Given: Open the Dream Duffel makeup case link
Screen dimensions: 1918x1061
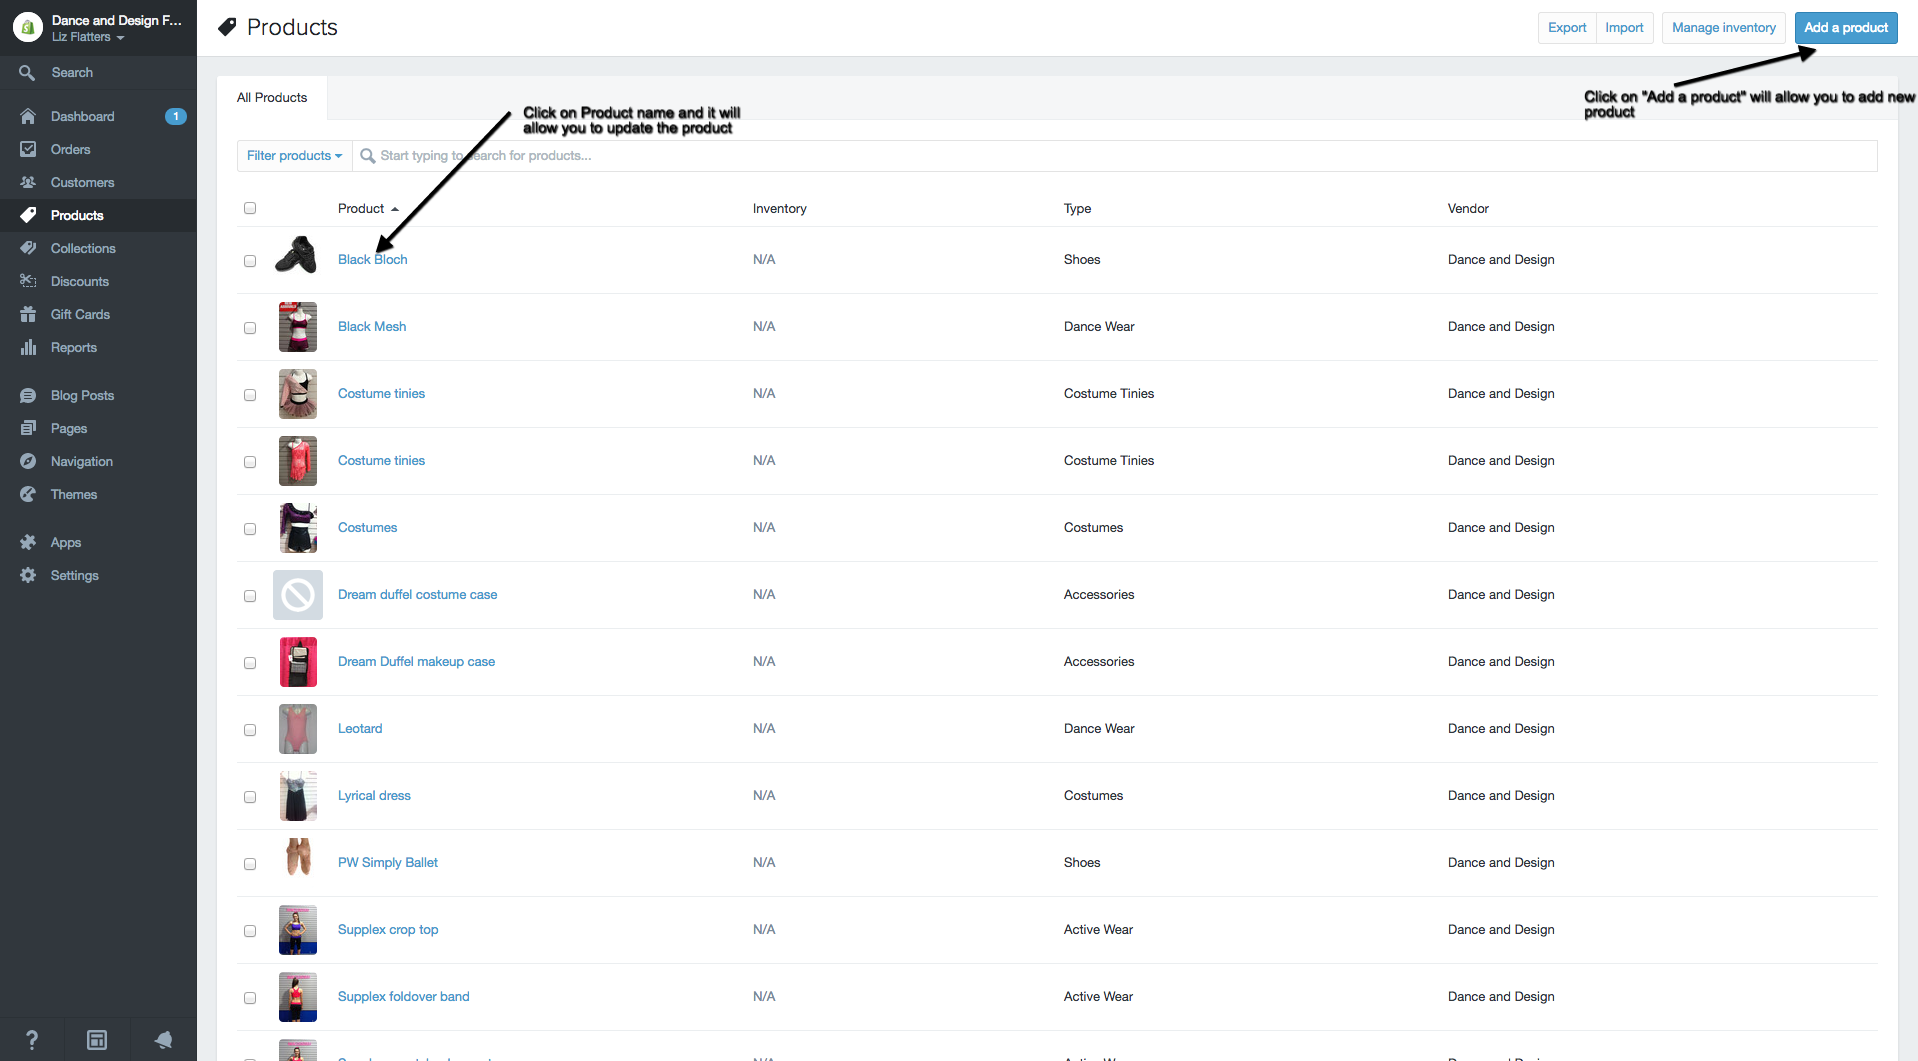Looking at the screenshot, I should point(416,661).
